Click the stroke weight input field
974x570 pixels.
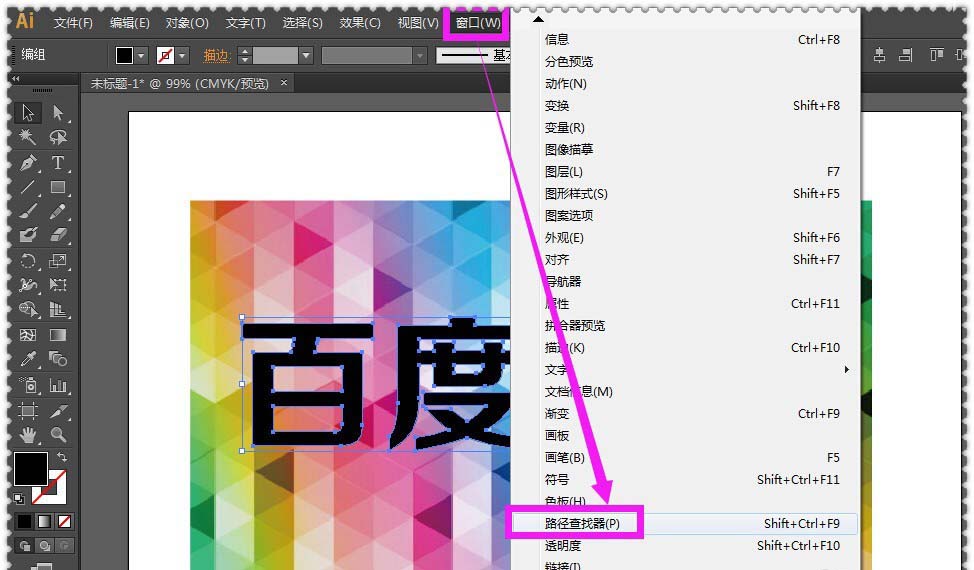click(x=275, y=55)
